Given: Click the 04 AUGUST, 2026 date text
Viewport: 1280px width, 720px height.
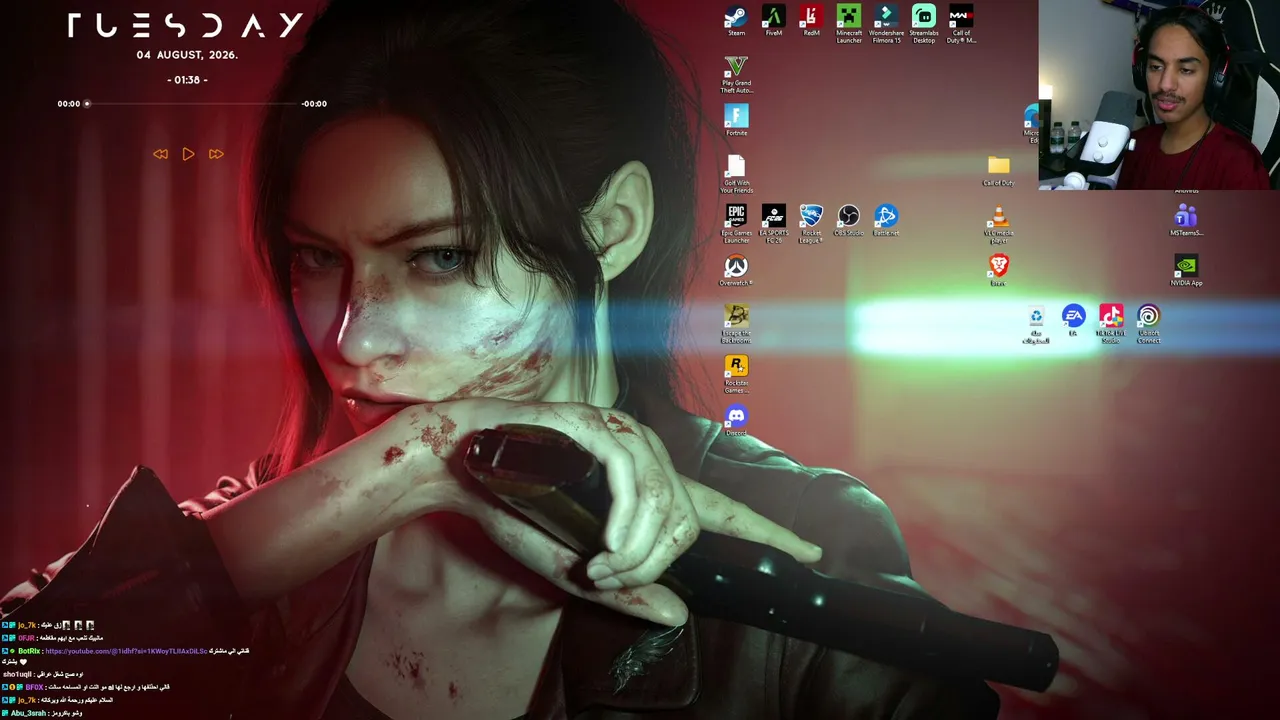Looking at the screenshot, I should (x=187, y=55).
